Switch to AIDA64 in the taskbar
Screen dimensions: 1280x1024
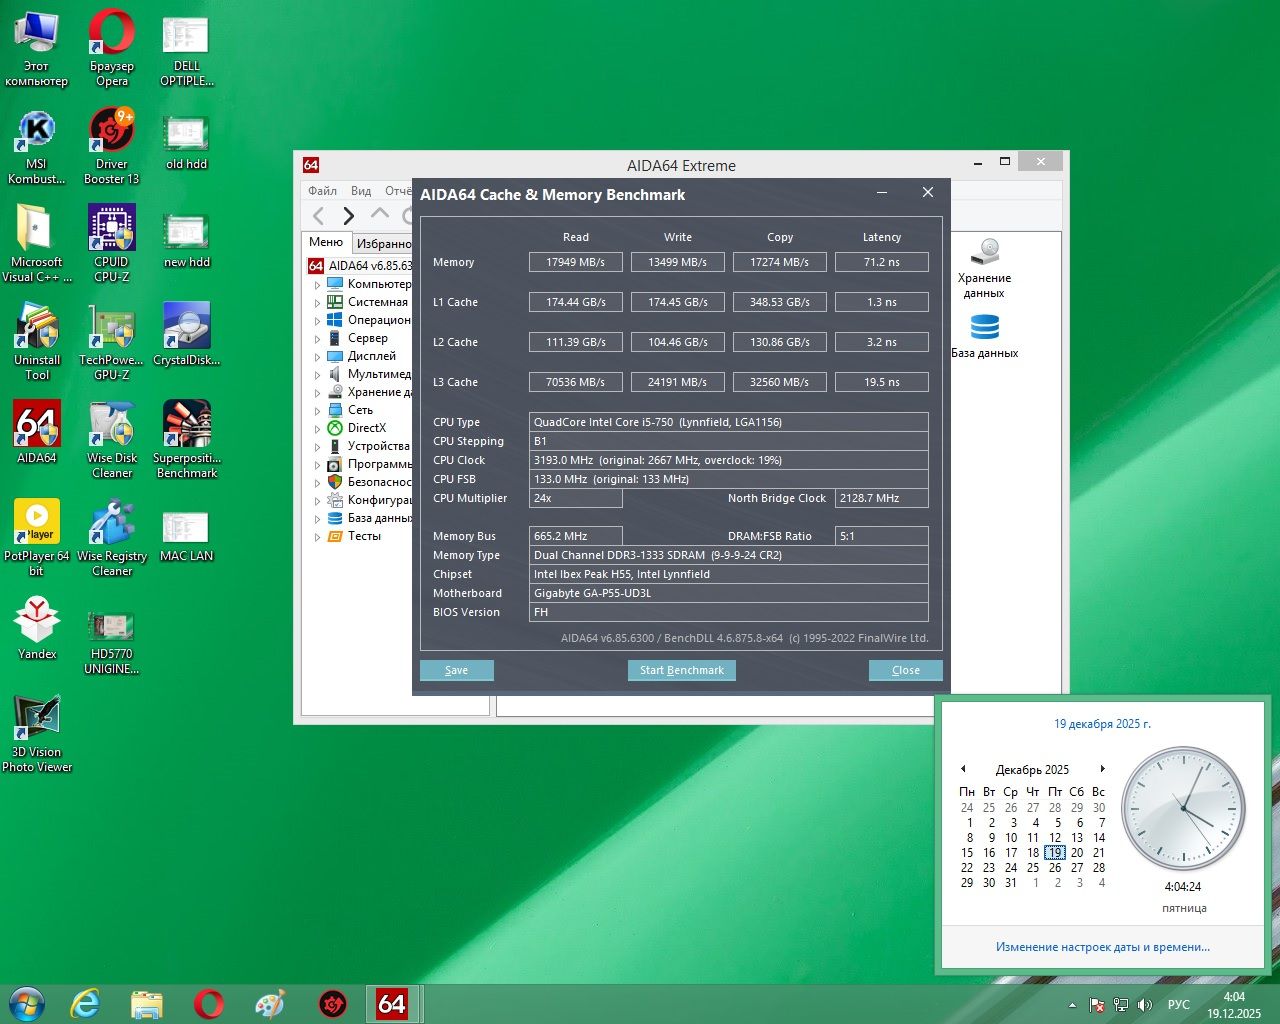pos(391,1004)
